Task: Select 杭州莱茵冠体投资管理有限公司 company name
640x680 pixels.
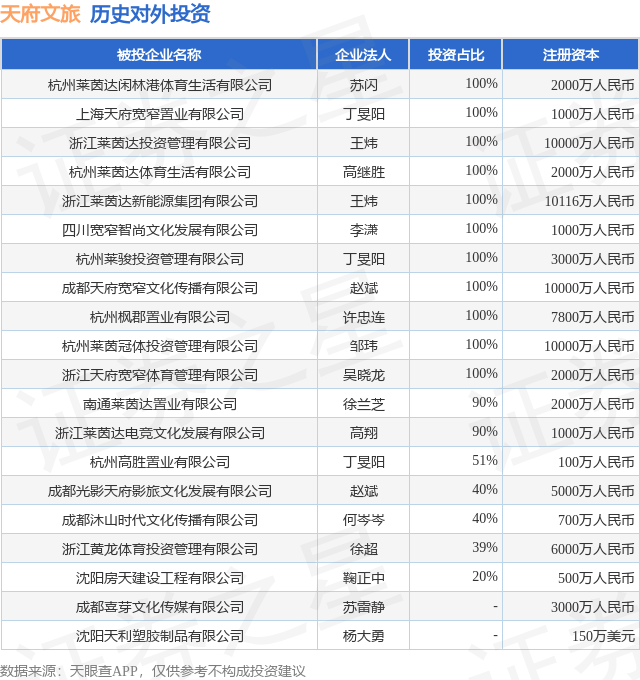Action: click(x=160, y=347)
